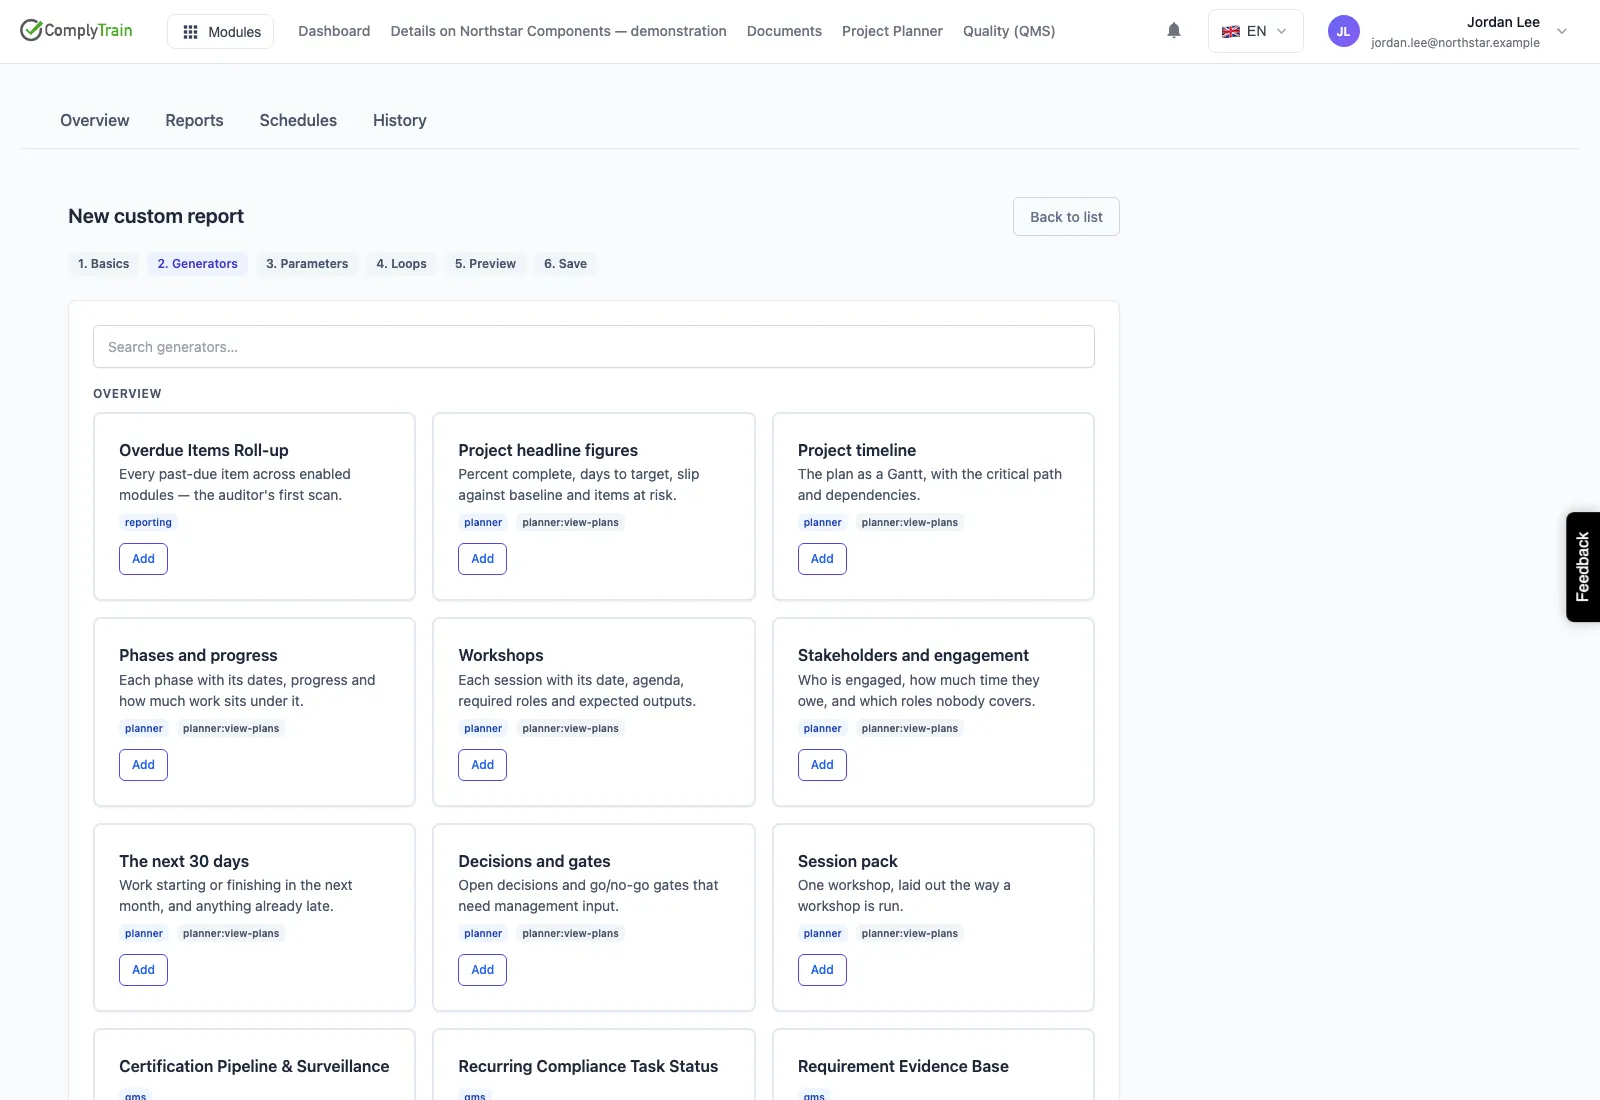Go to Dashboard
This screenshot has height=1100, width=1600.
point(334,31)
